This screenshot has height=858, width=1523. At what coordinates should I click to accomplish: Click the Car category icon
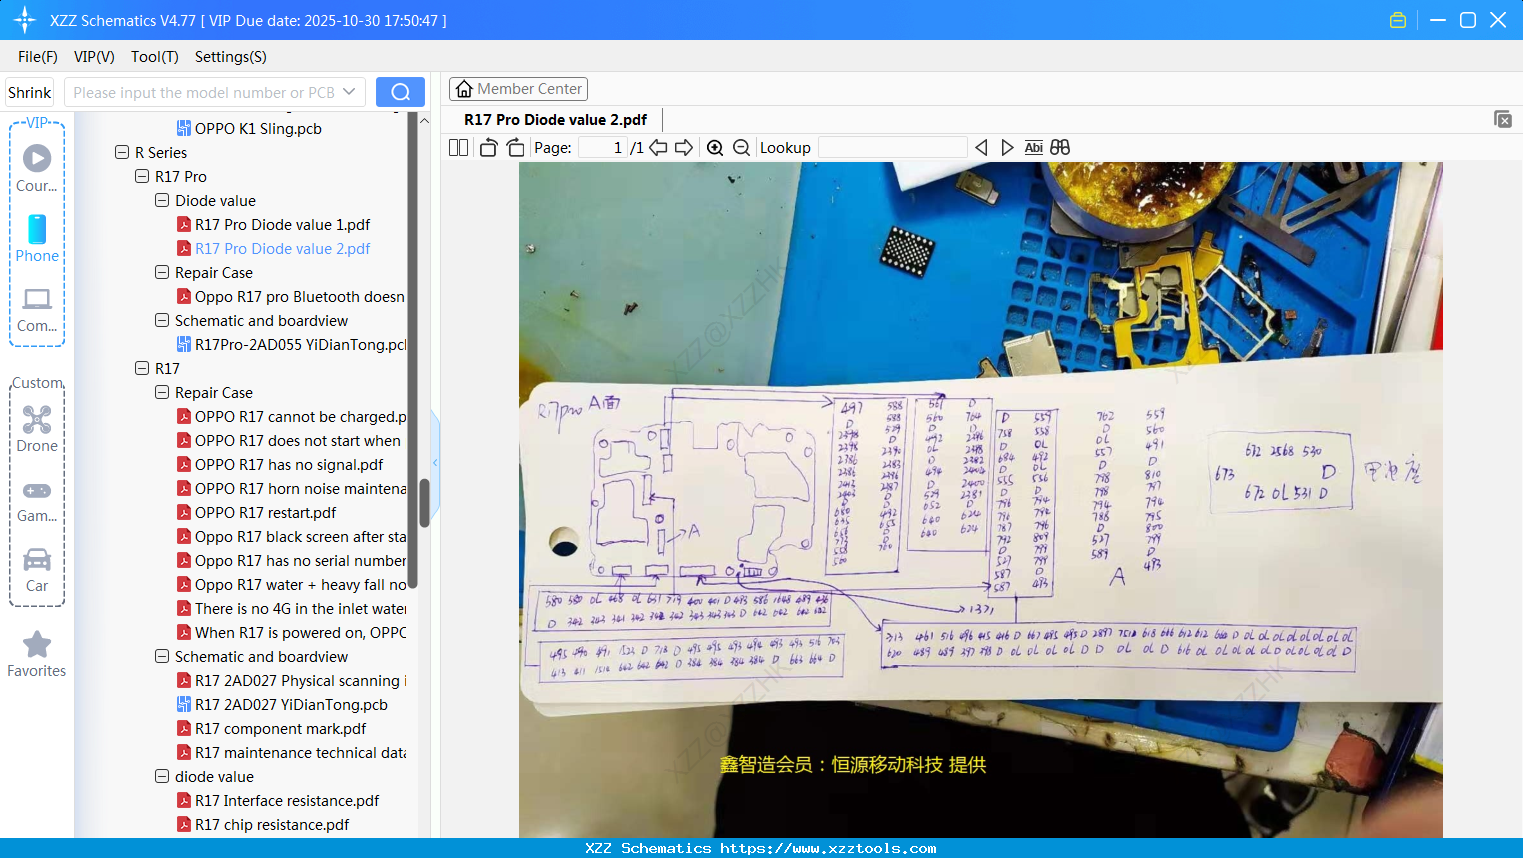tap(37, 570)
